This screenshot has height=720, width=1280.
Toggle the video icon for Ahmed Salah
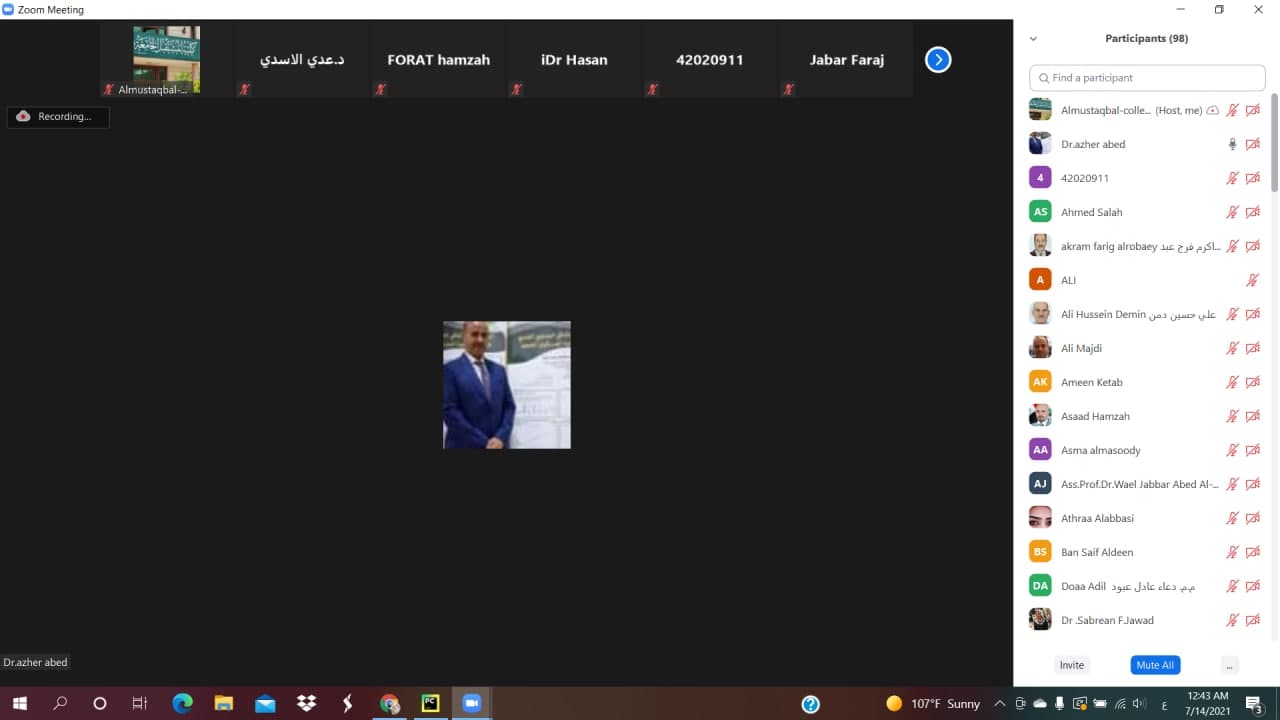coord(1252,212)
